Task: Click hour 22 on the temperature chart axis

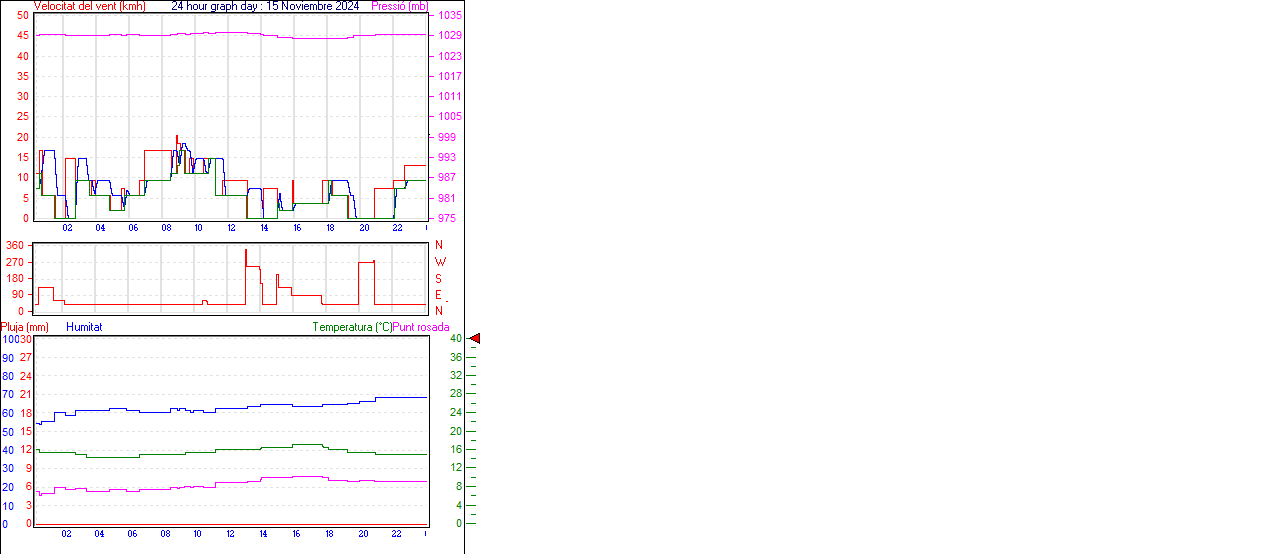Action: click(396, 534)
